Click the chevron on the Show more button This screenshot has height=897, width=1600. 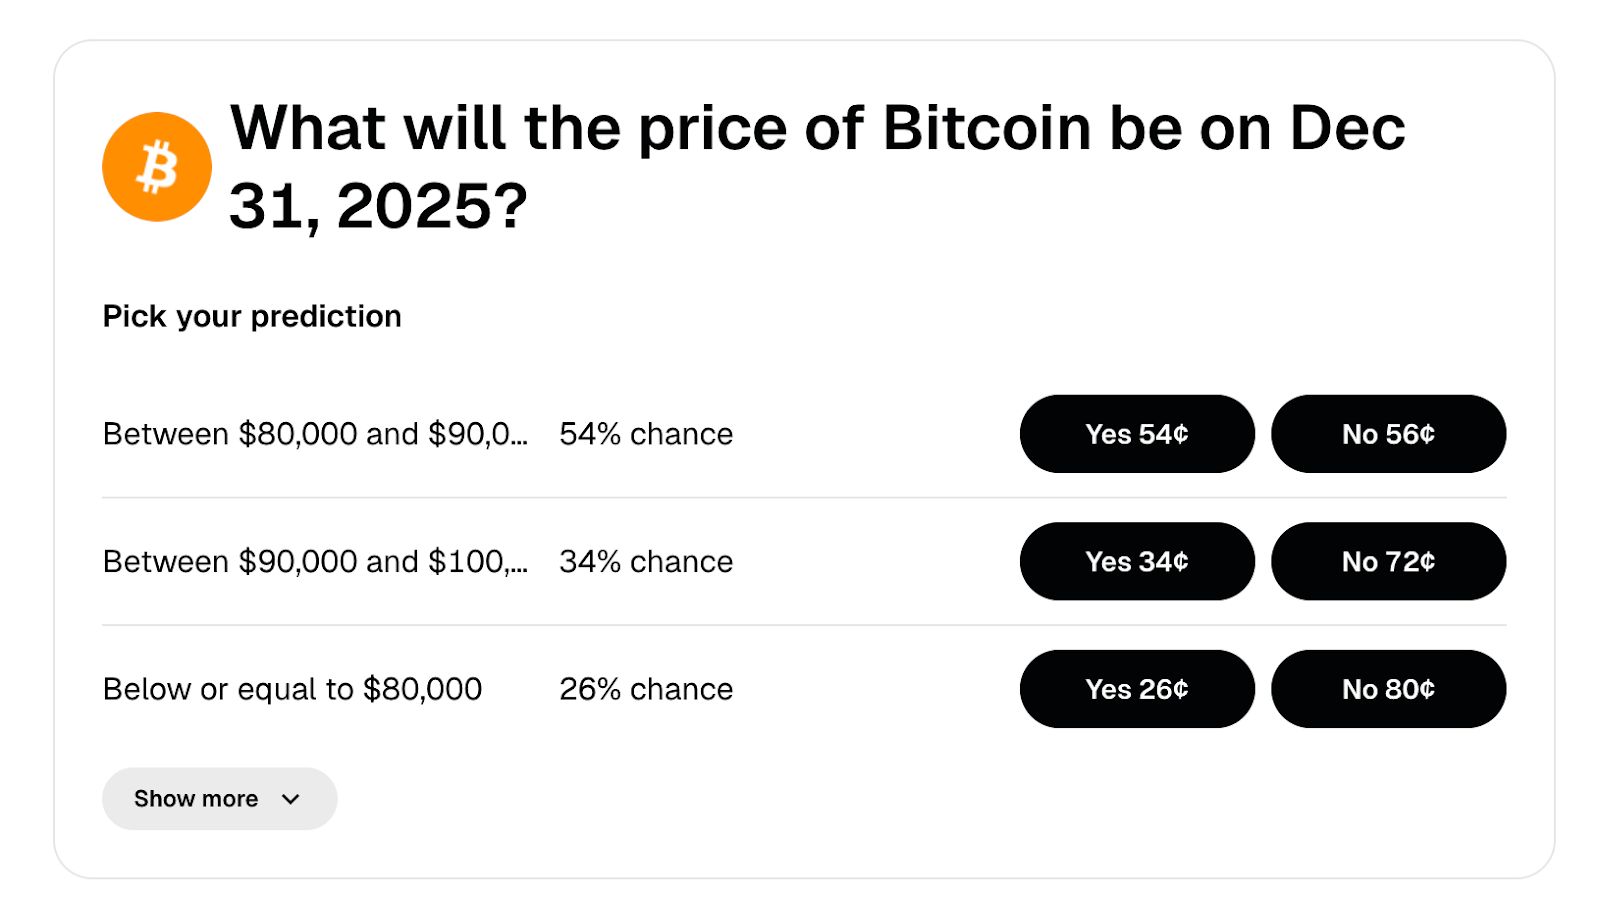tap(291, 798)
